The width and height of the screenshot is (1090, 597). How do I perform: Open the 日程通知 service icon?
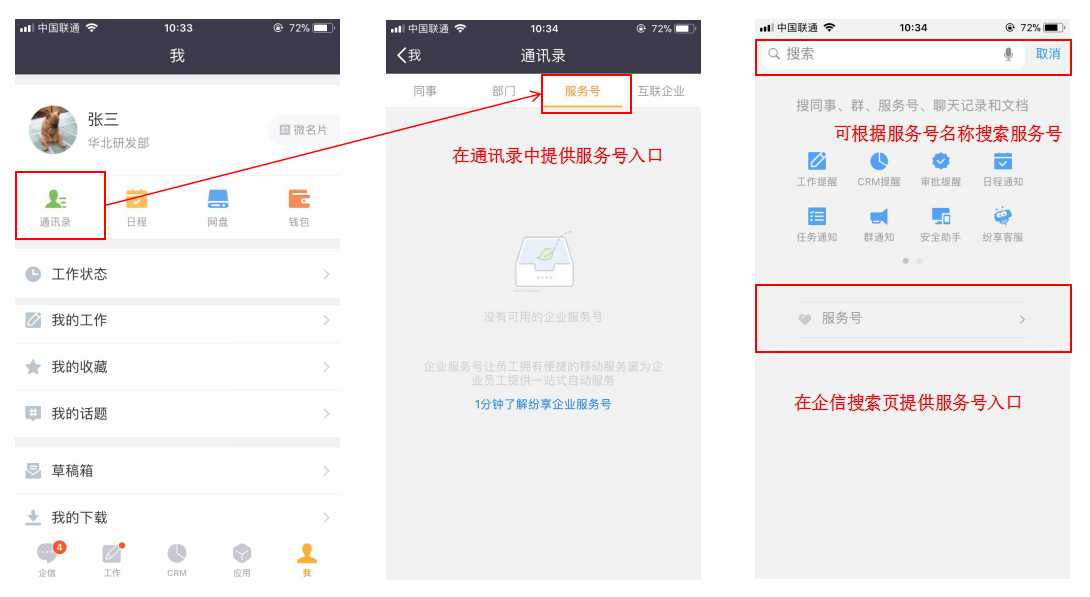1002,169
